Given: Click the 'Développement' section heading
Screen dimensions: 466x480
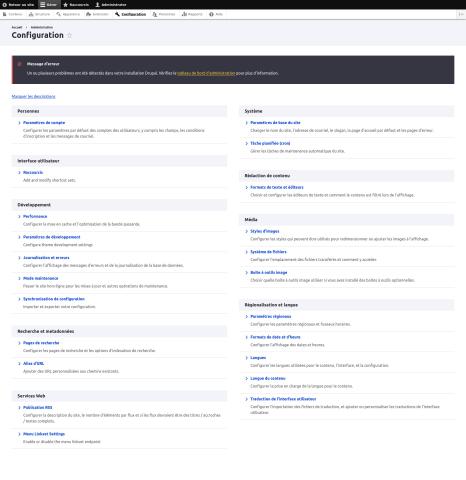Looking at the screenshot, I should [x=34, y=205].
